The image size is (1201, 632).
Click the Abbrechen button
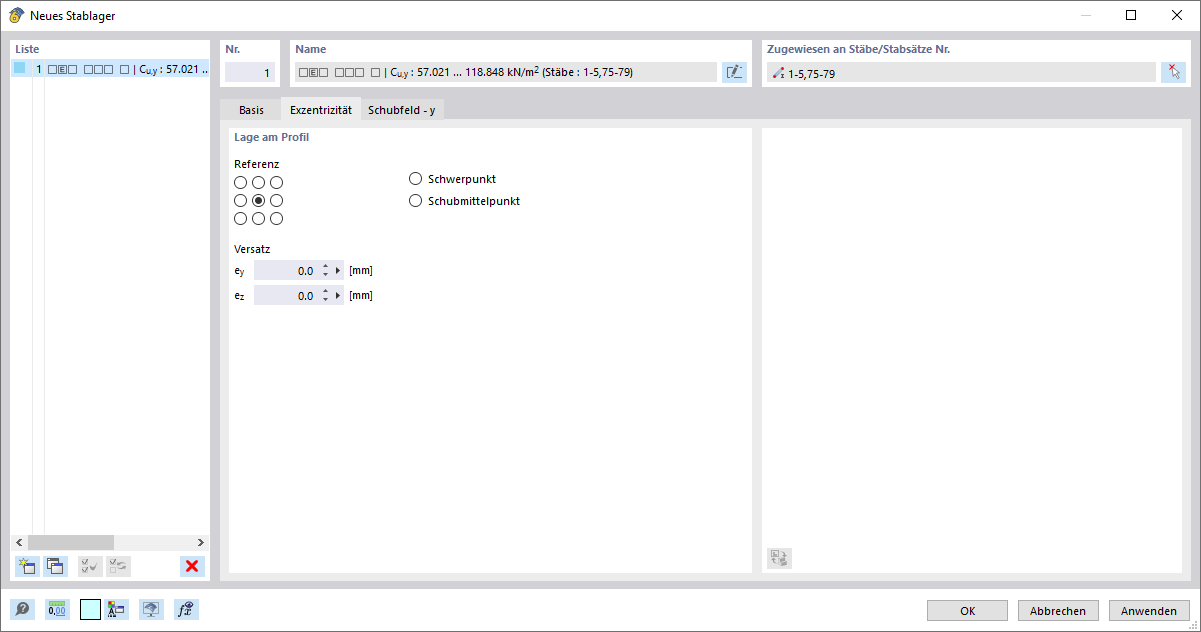(1058, 610)
